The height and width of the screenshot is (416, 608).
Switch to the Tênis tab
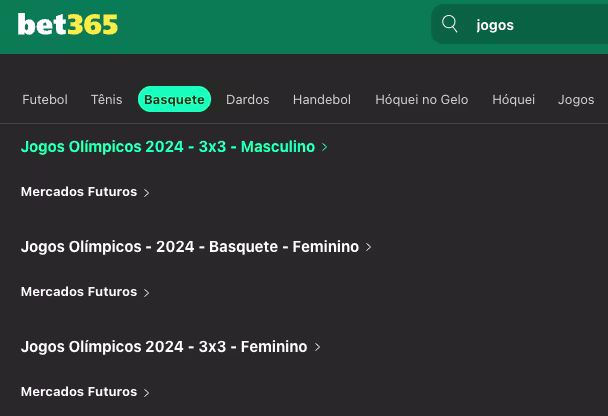tap(107, 100)
